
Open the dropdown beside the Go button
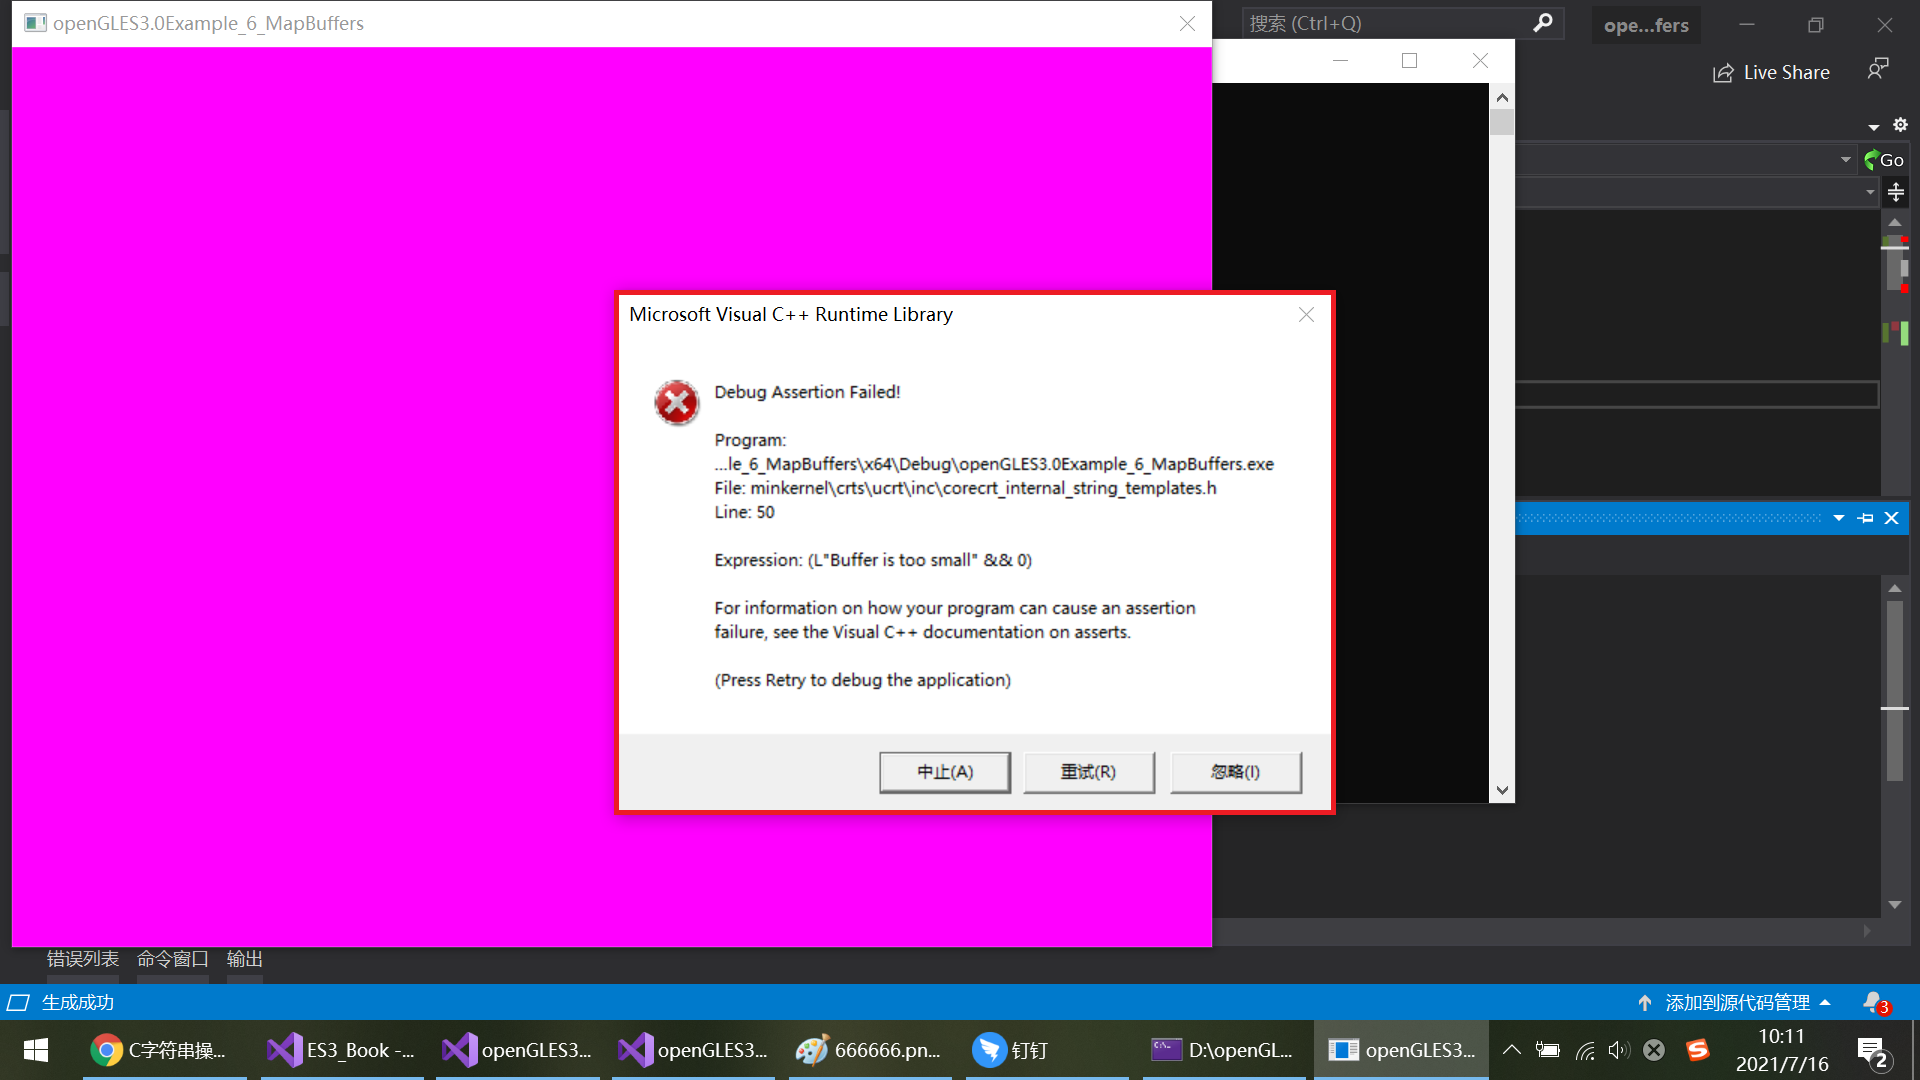point(1846,159)
